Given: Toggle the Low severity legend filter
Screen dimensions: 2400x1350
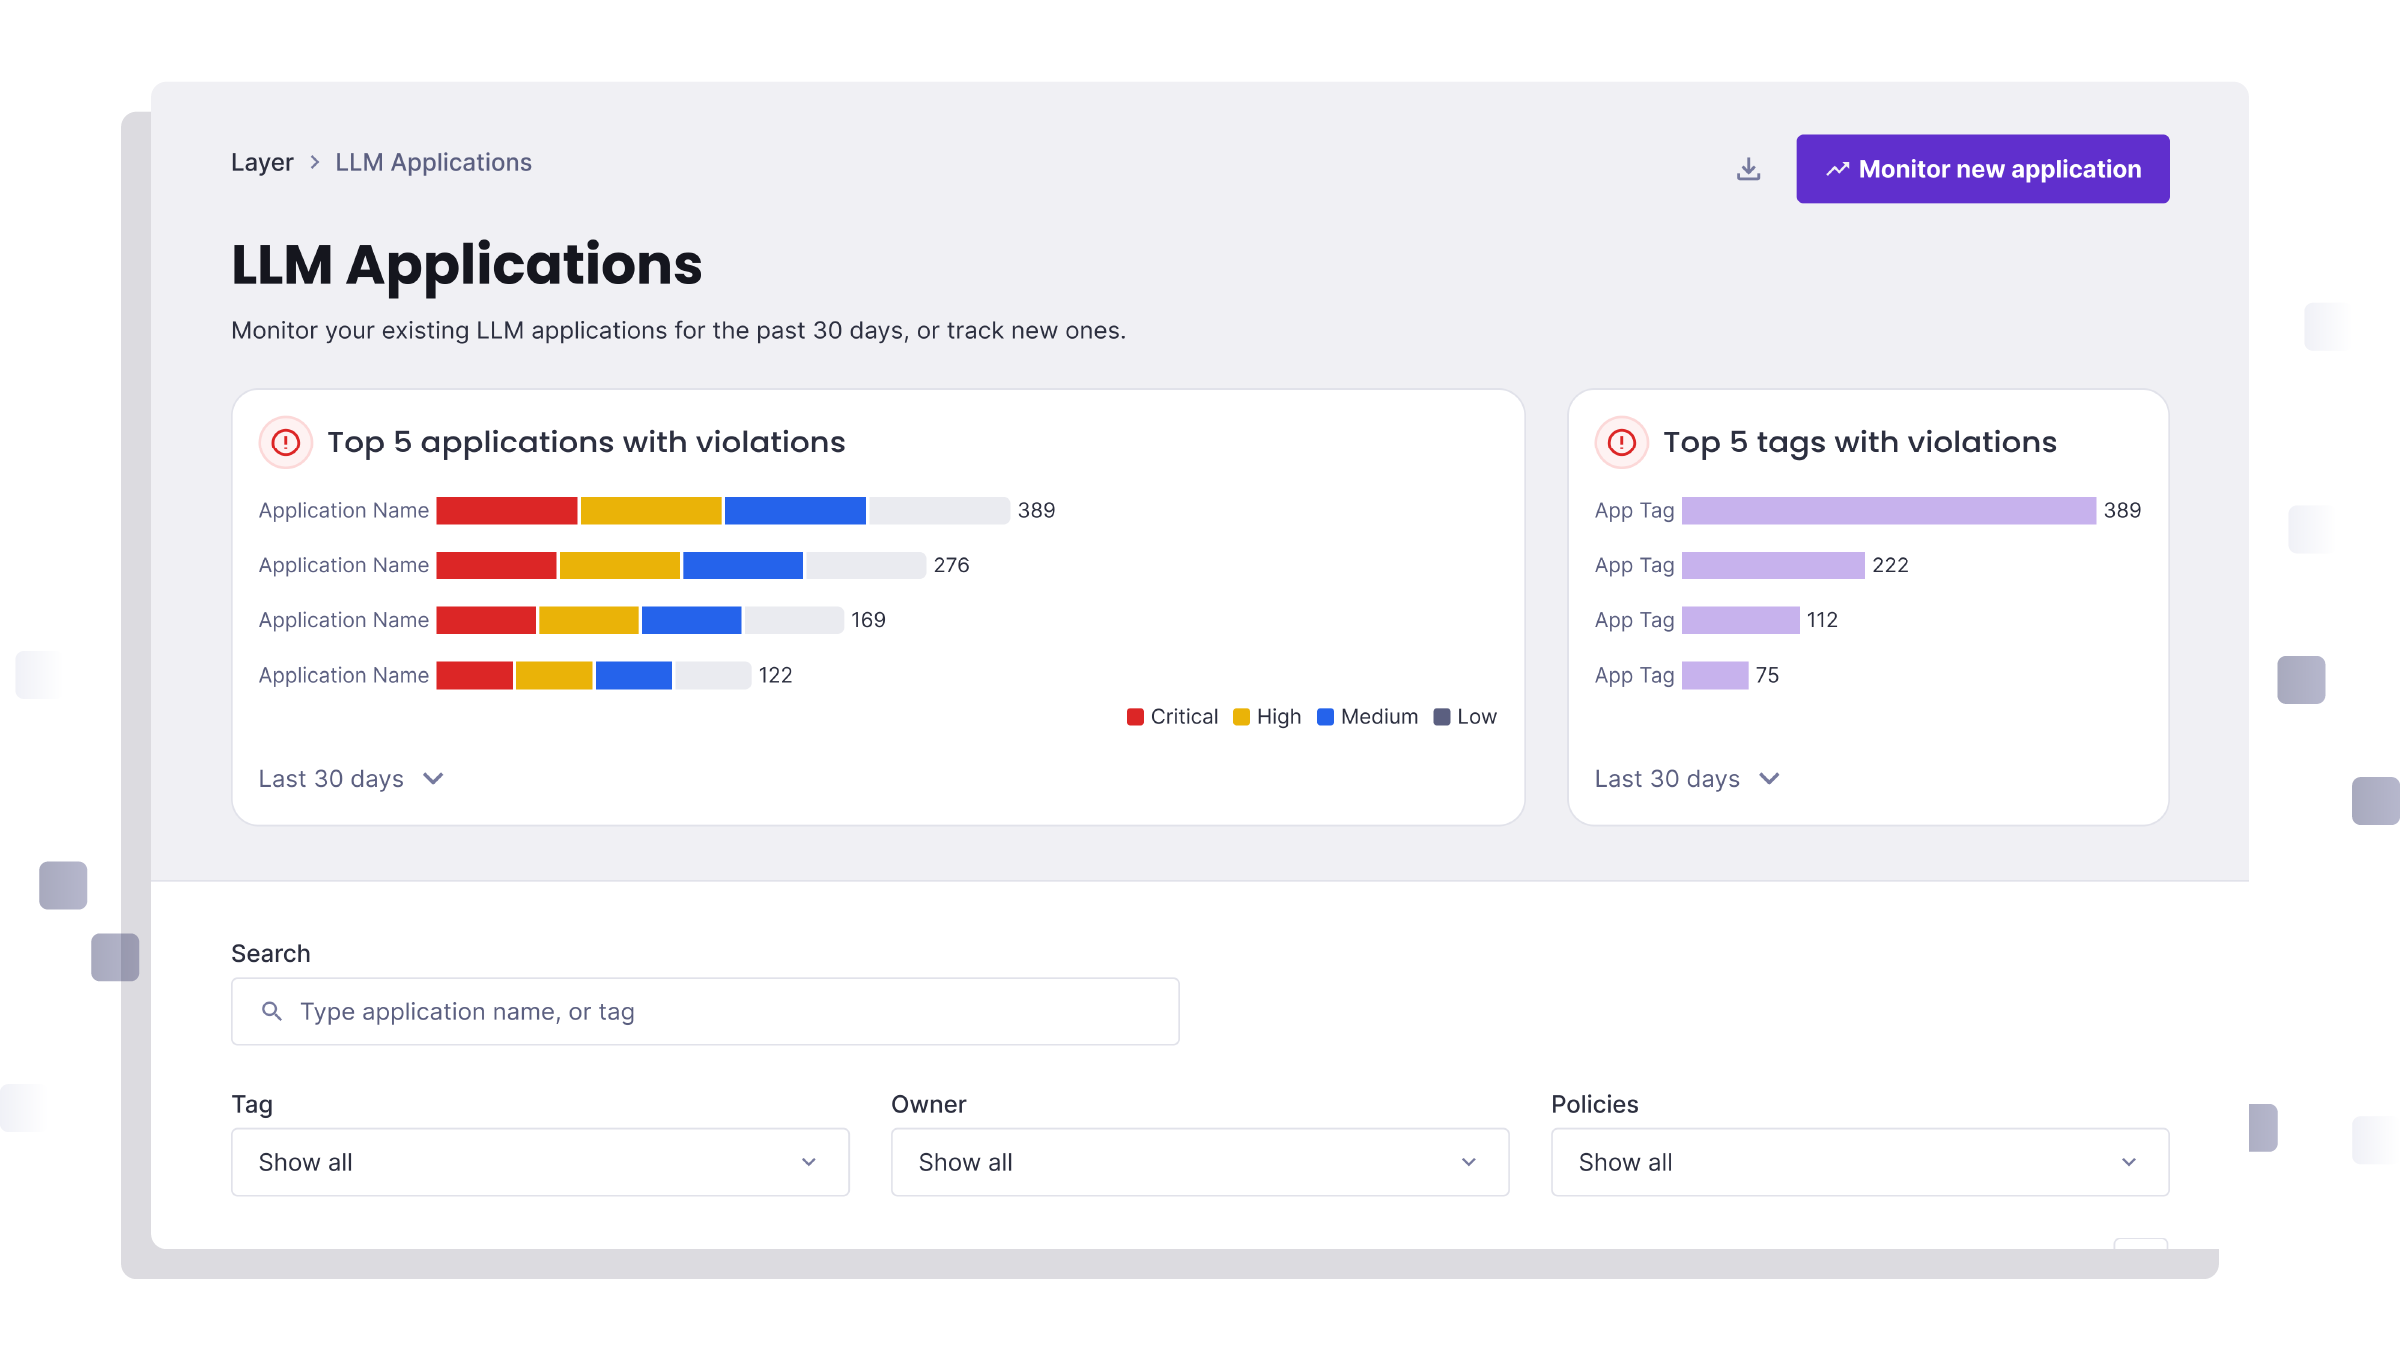Looking at the screenshot, I should [x=1442, y=716].
